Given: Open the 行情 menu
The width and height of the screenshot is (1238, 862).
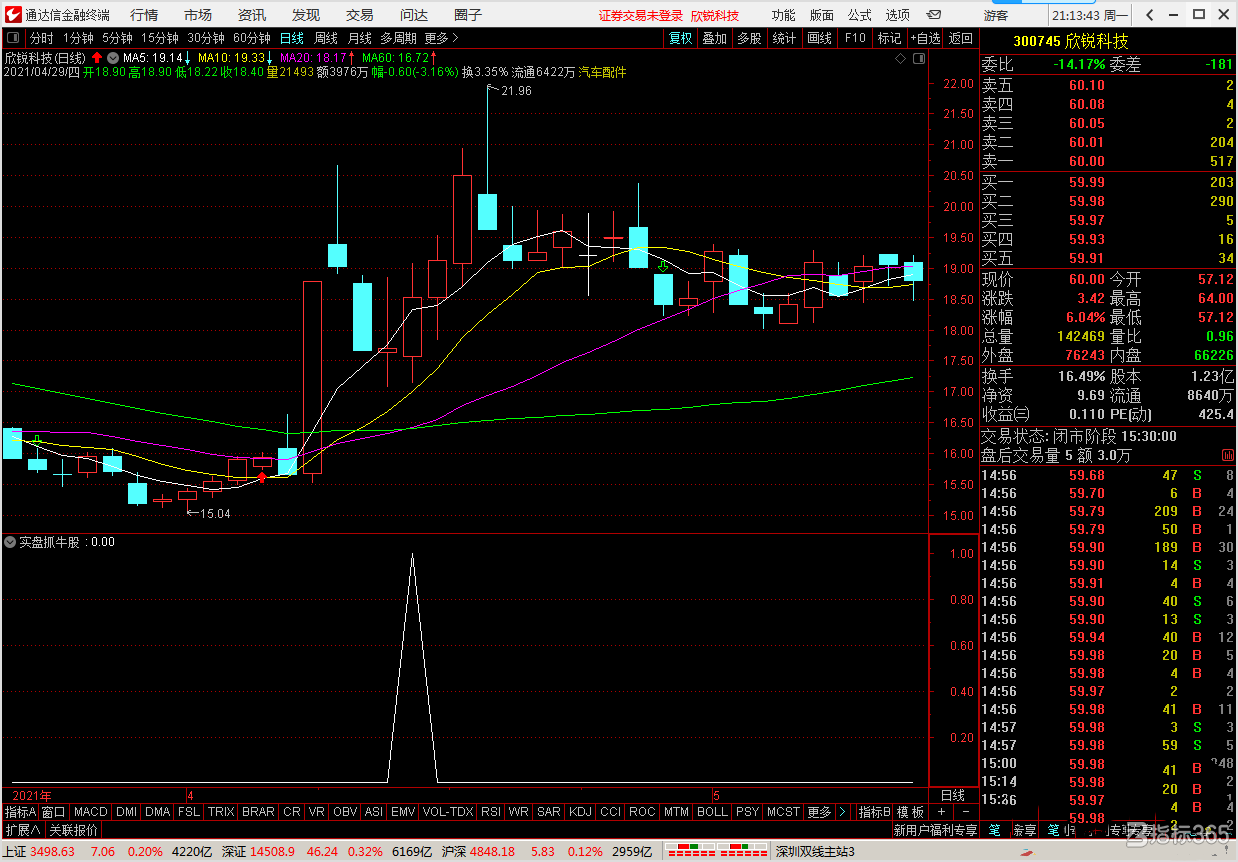Looking at the screenshot, I should 144,15.
